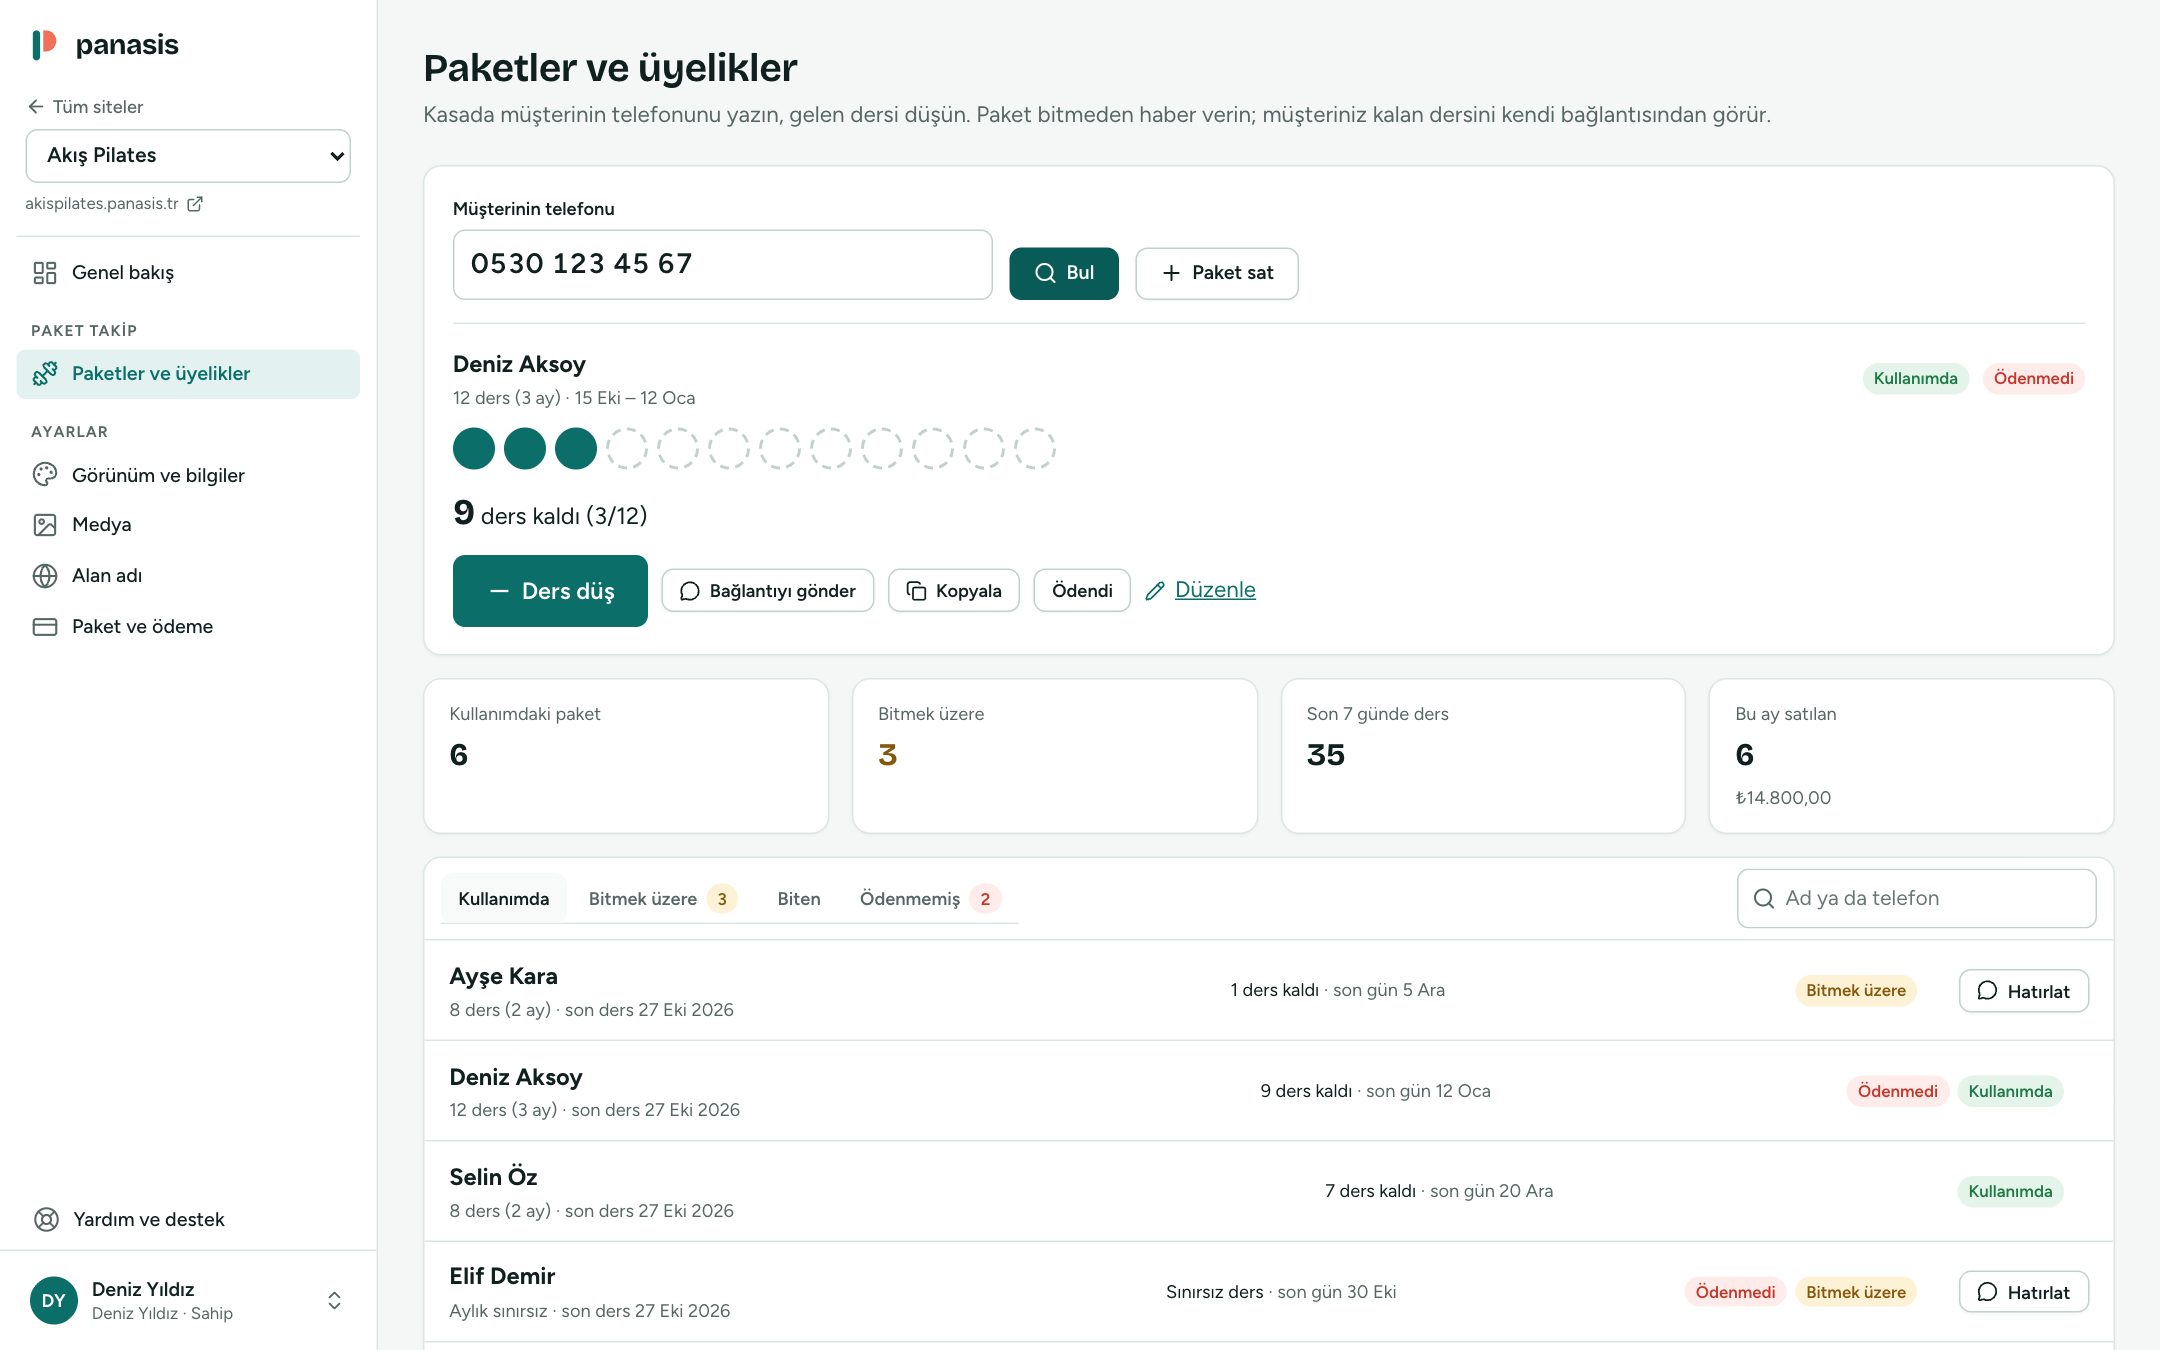2160x1350 pixels.
Task: Open Medya image icon
Action: pyautogui.click(x=45, y=525)
